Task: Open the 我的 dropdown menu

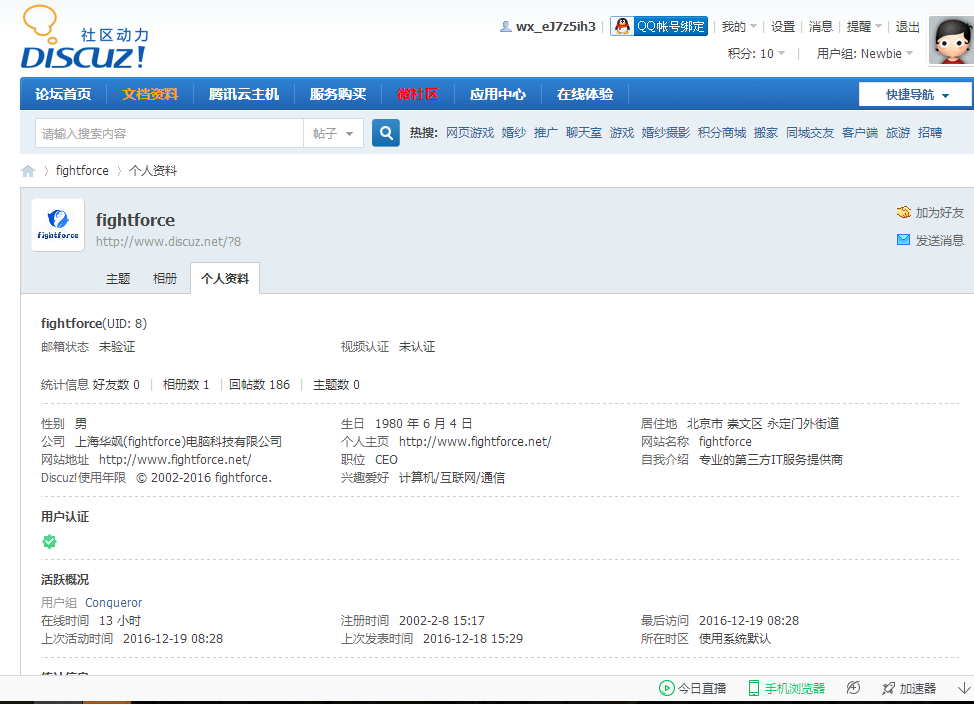Action: coord(739,27)
